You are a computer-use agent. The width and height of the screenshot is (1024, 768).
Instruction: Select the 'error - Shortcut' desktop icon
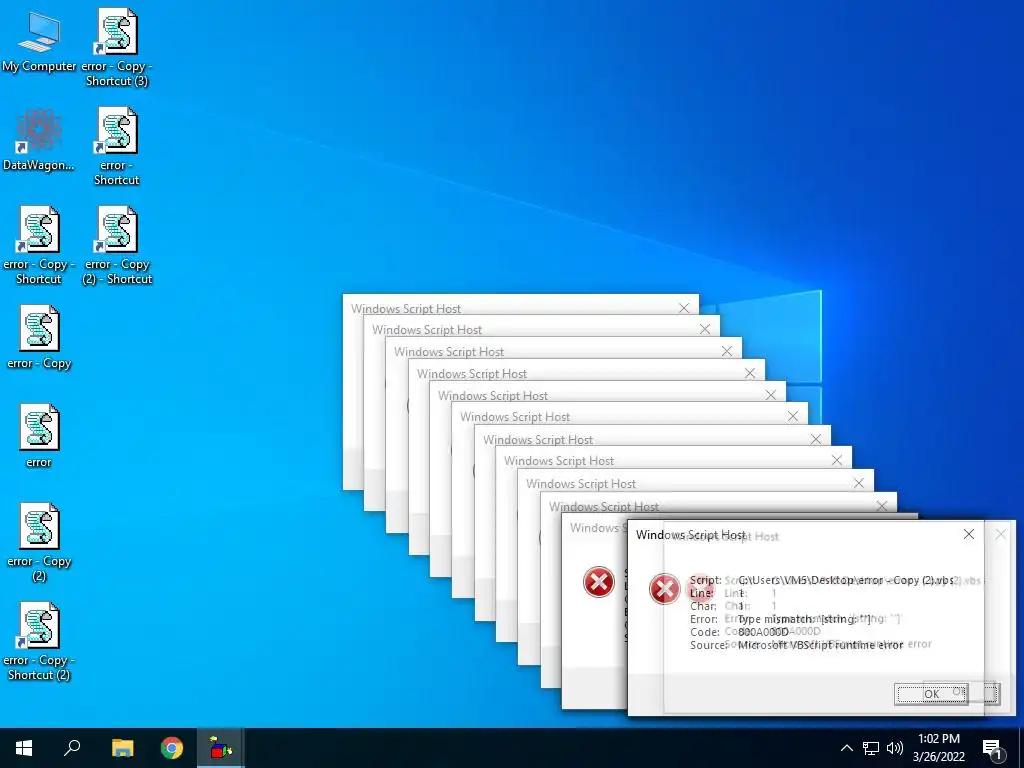pyautogui.click(x=117, y=147)
